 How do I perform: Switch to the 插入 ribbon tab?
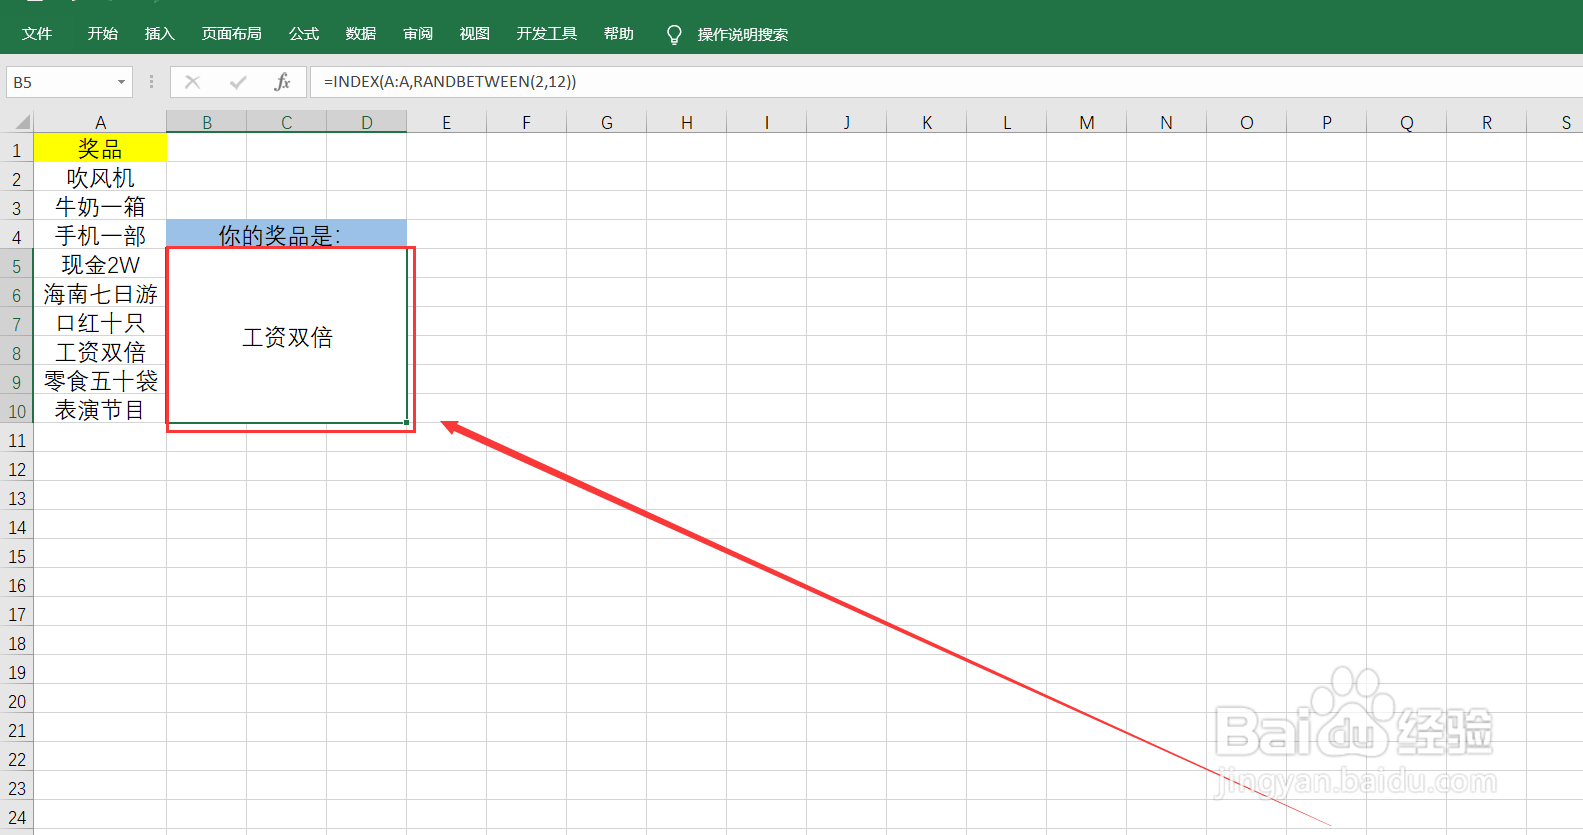click(x=159, y=34)
